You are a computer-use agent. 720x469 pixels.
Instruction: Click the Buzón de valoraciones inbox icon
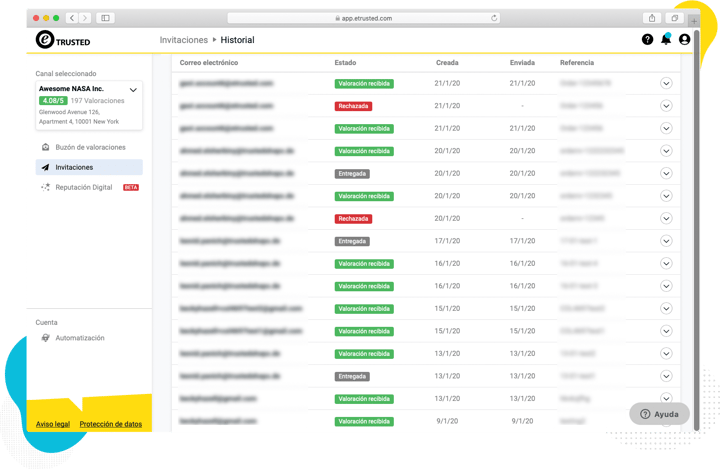tap(45, 147)
